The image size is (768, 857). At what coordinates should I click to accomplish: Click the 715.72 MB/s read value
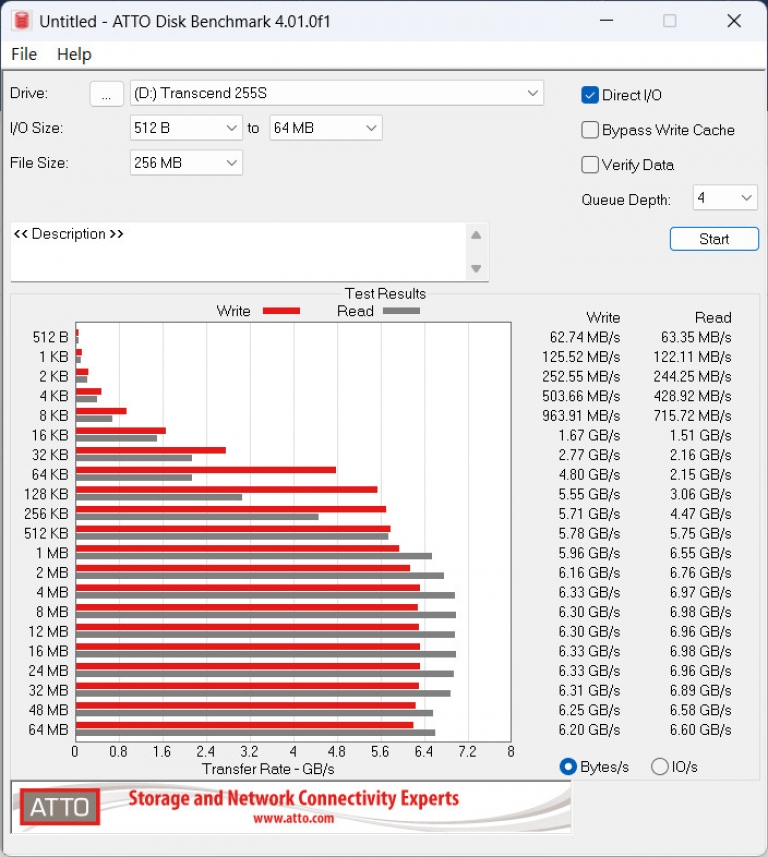(693, 416)
